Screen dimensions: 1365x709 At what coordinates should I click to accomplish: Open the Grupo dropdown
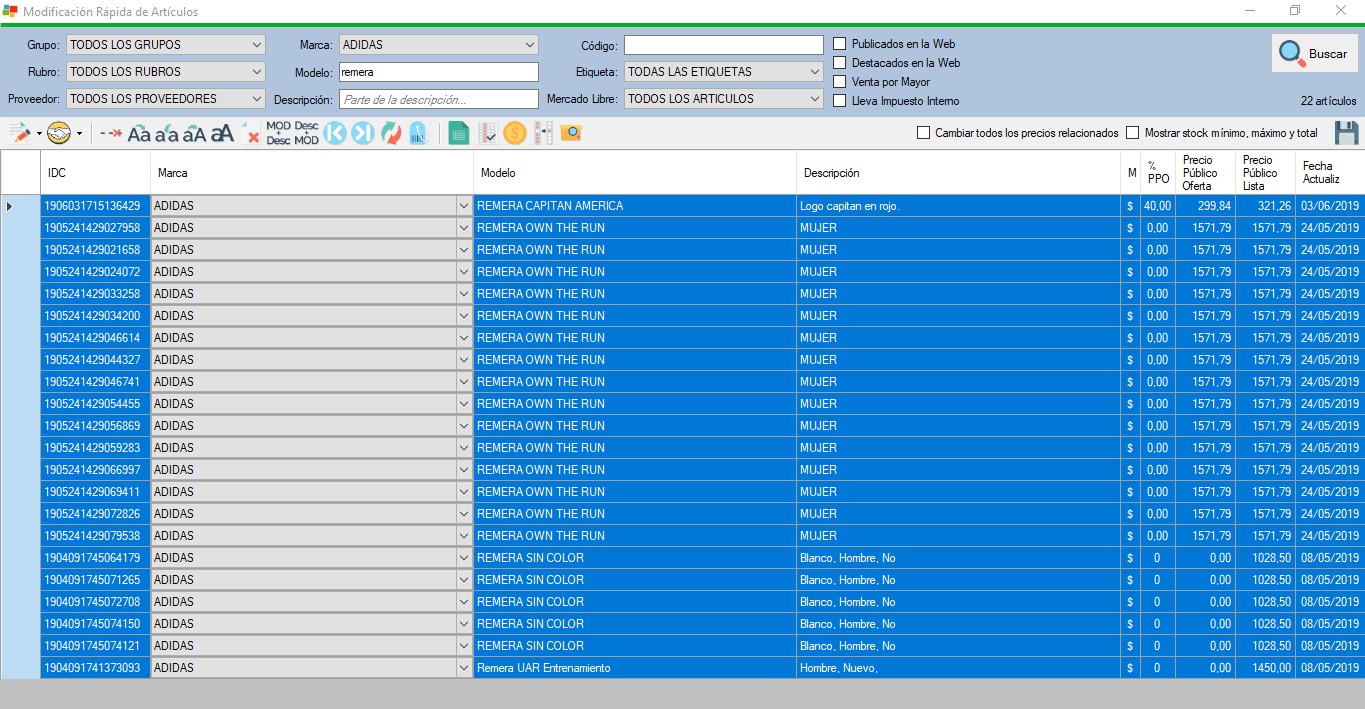coord(166,45)
